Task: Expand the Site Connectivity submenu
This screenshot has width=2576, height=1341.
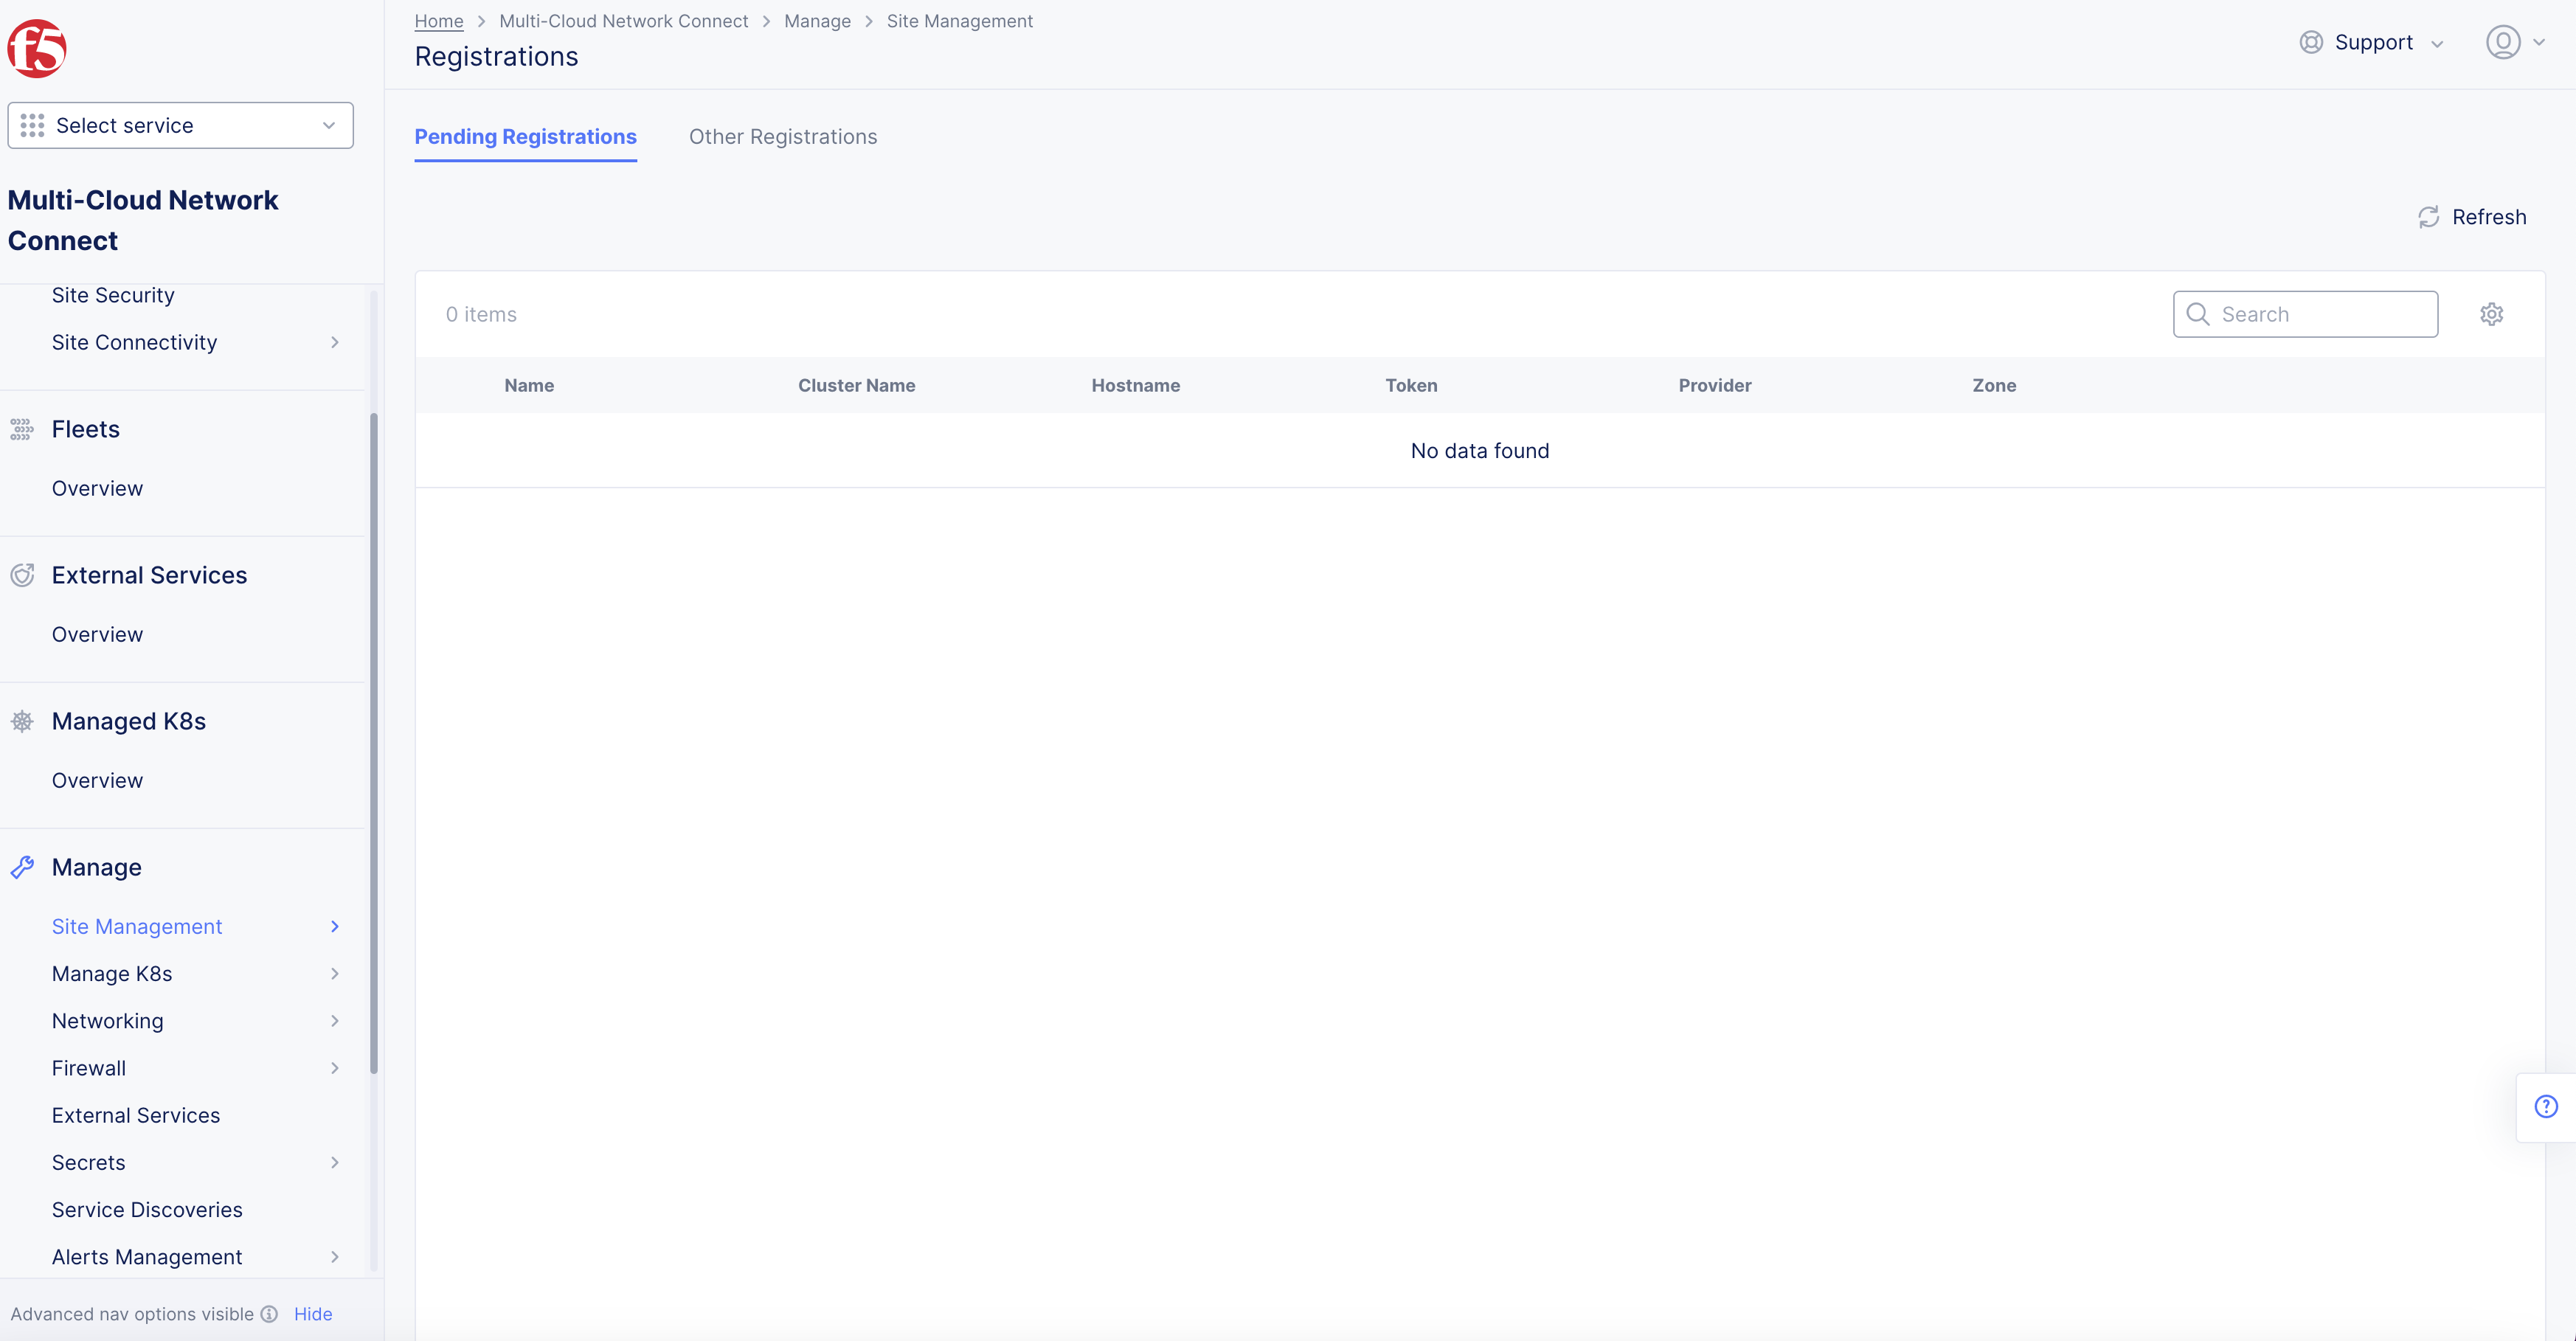Action: (334, 342)
